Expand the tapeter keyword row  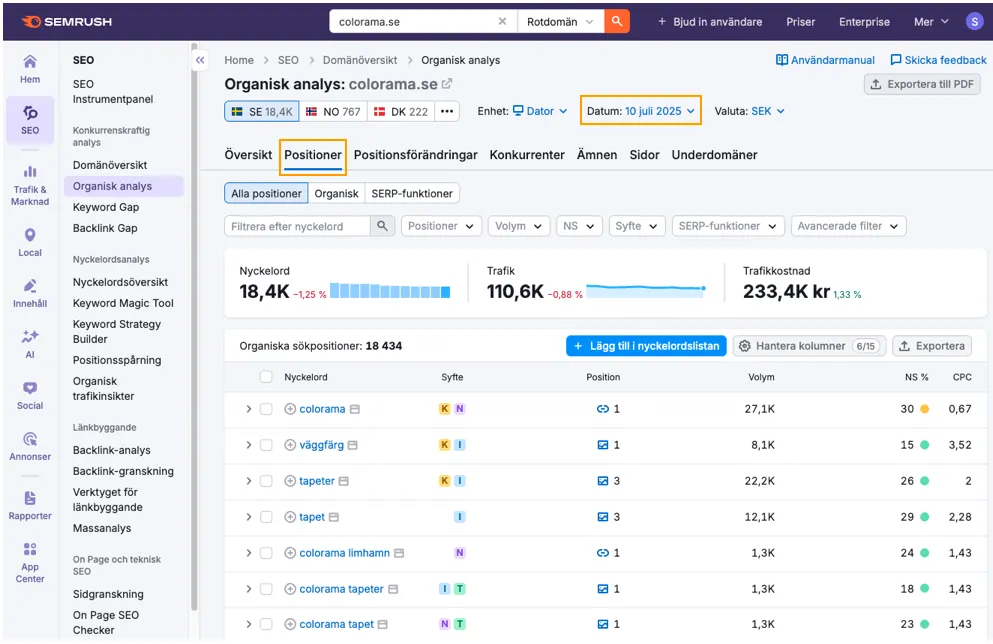click(249, 481)
